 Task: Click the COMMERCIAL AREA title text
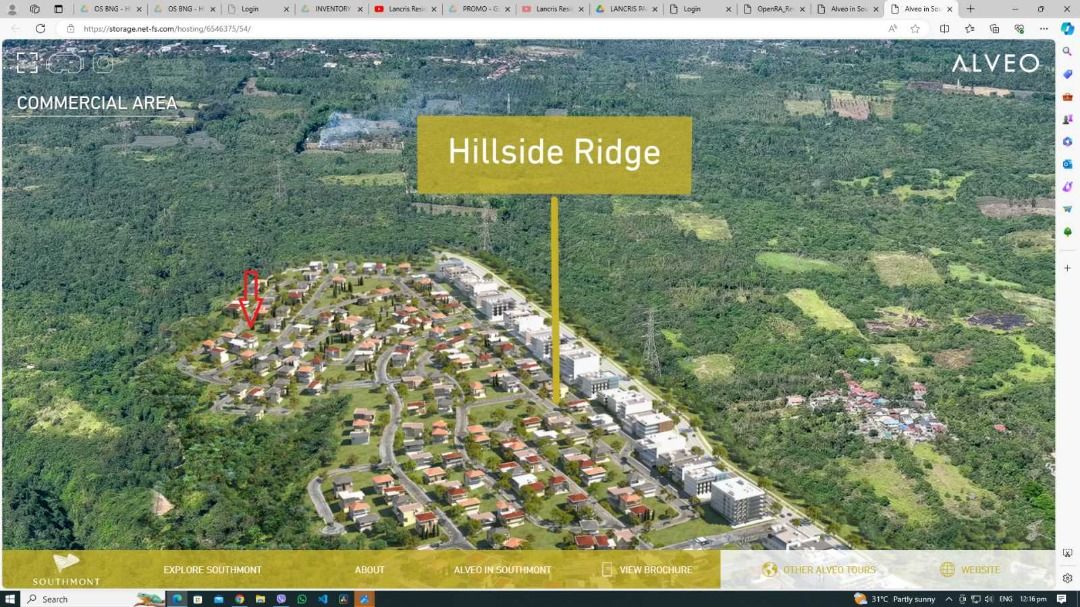[x=97, y=103]
